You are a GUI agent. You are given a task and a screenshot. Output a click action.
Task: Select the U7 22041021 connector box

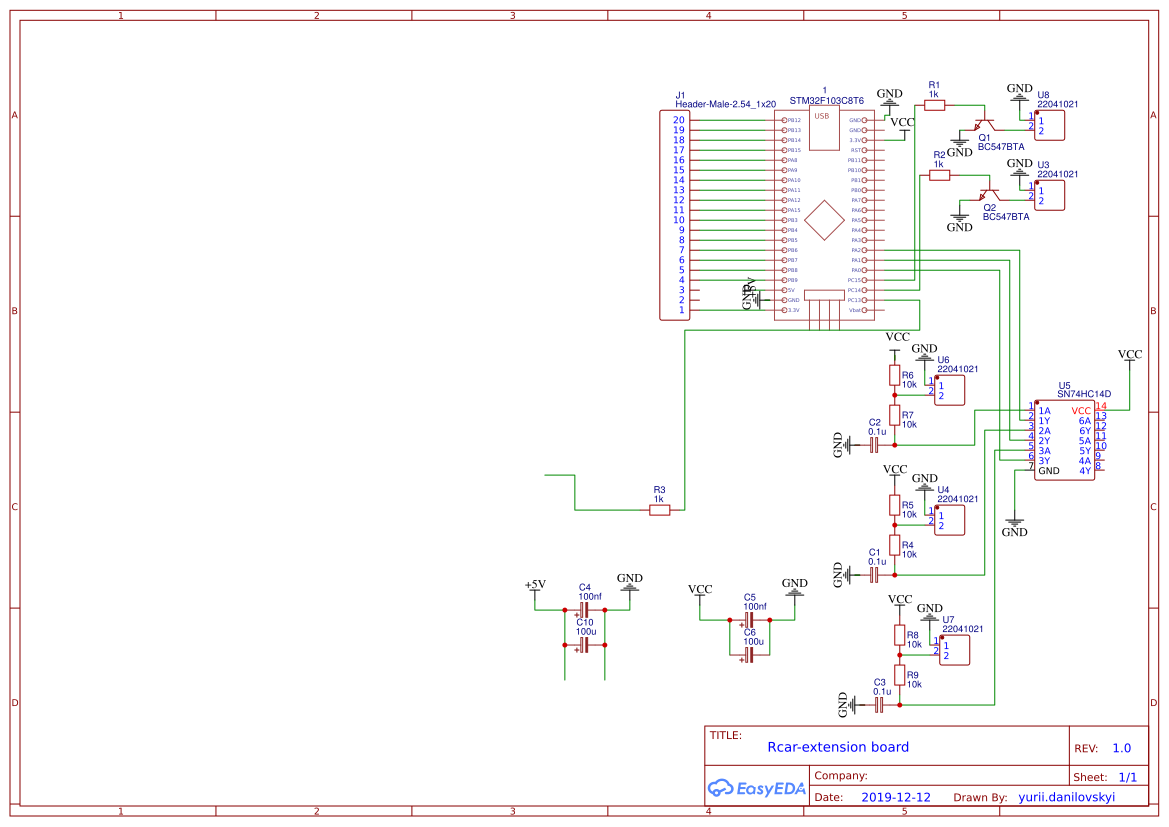coord(954,650)
